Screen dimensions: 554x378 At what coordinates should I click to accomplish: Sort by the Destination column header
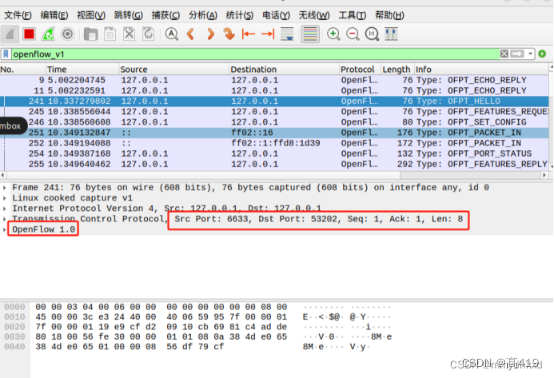coord(284,69)
